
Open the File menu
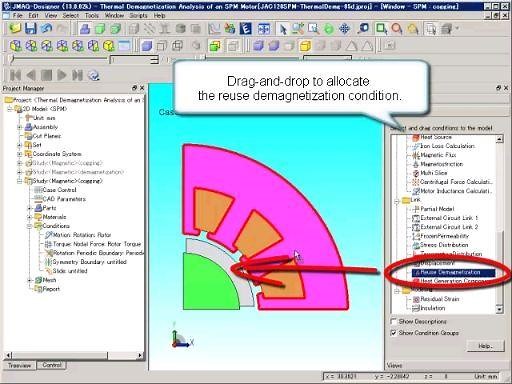point(17,15)
